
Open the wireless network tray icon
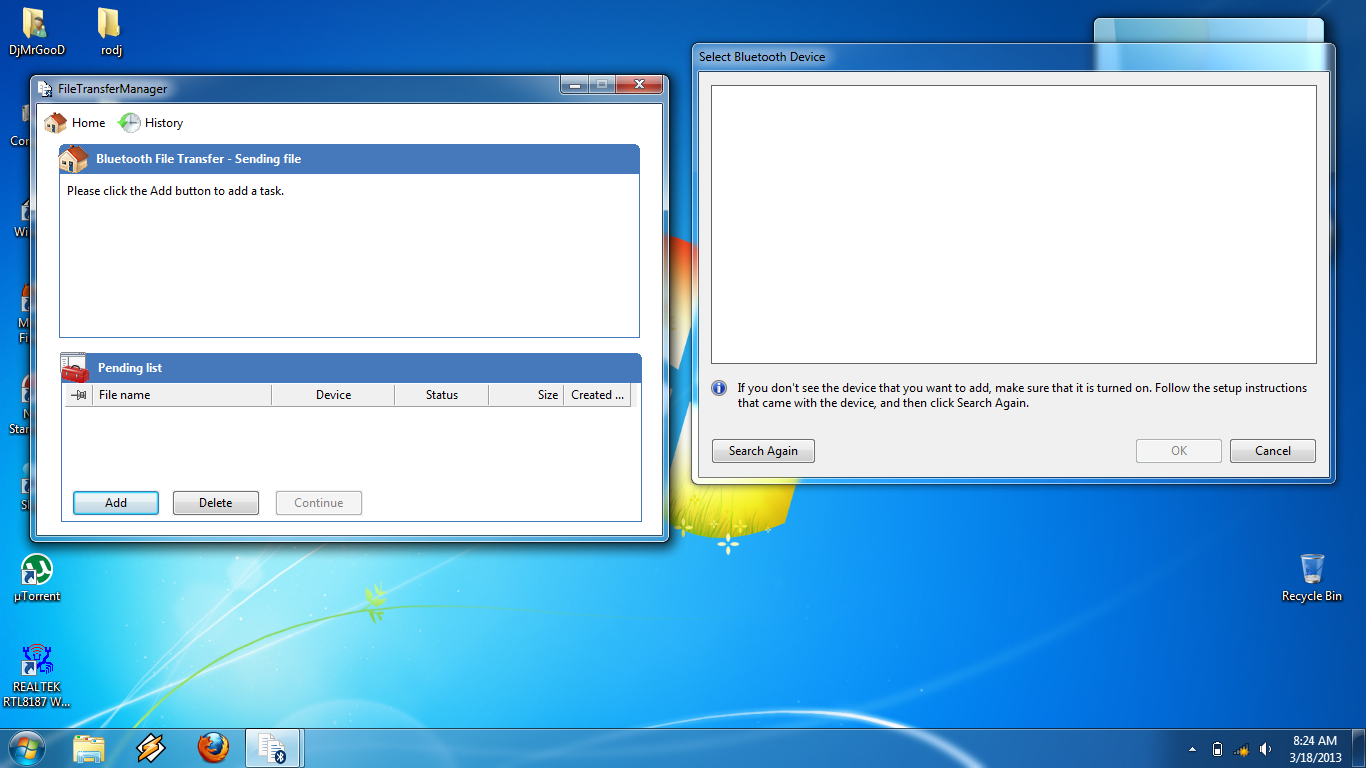coord(1242,749)
